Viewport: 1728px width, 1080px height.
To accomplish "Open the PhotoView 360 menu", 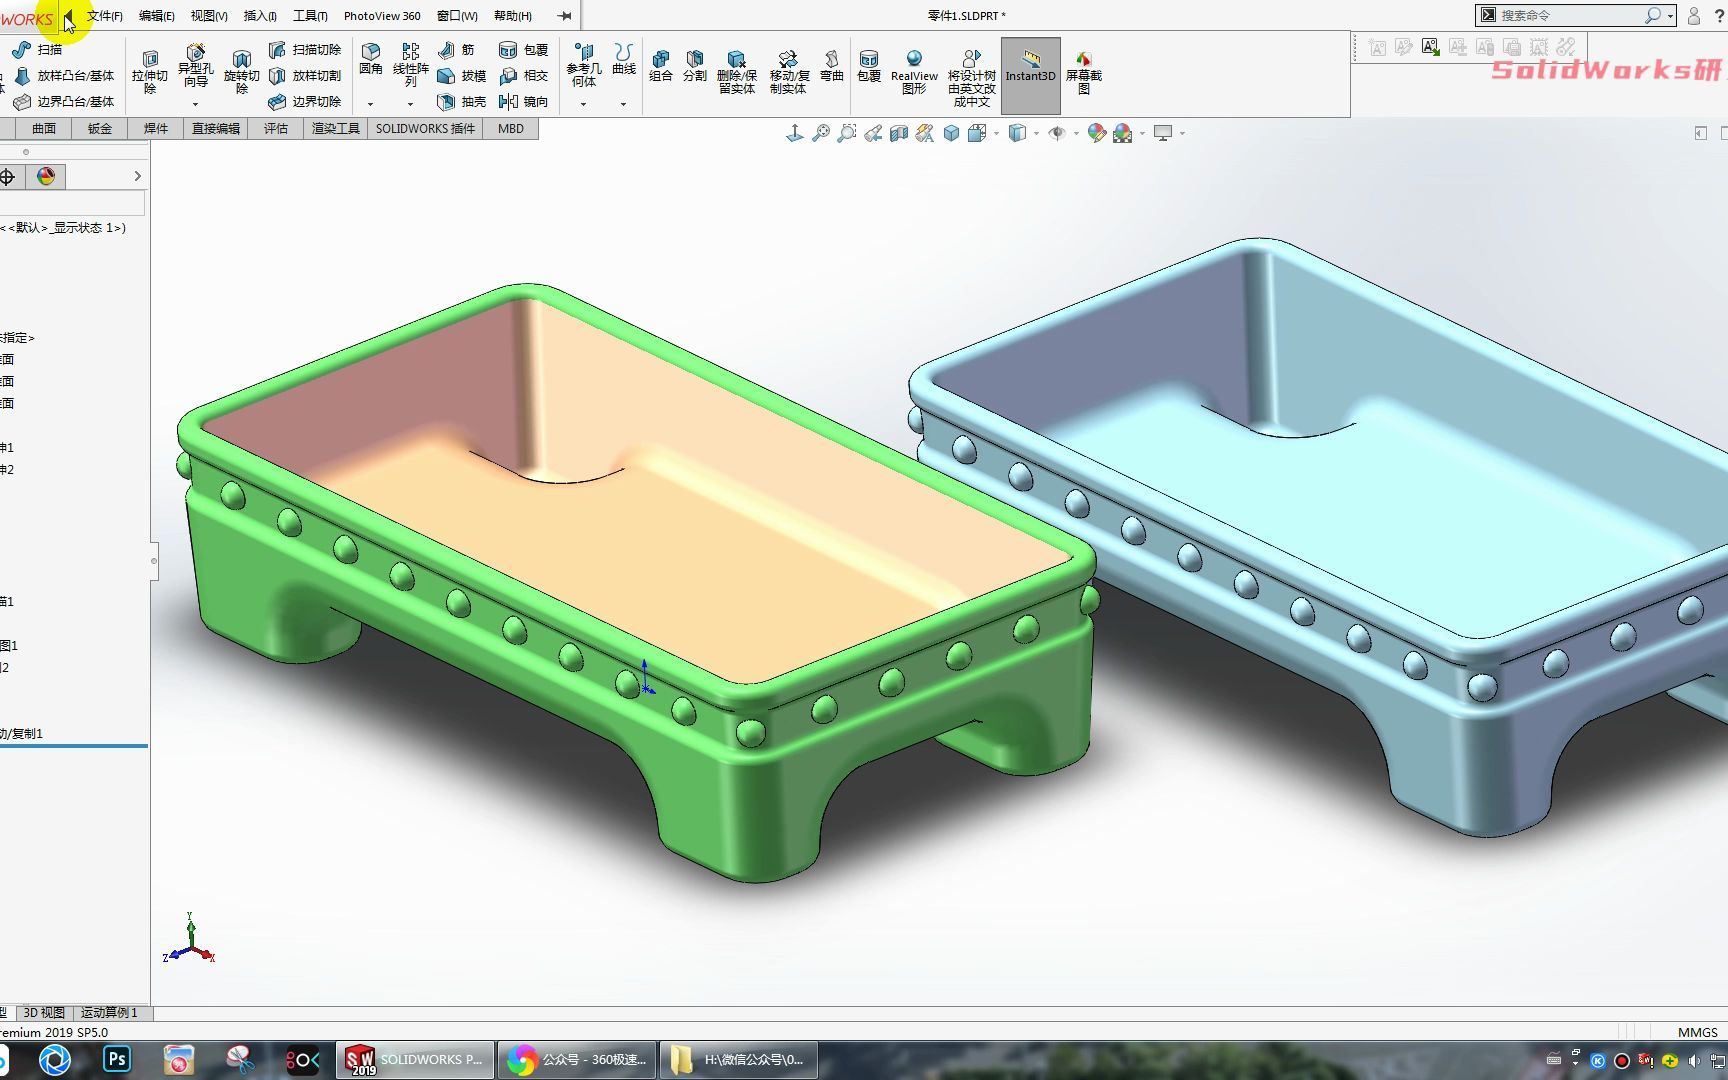I will [x=382, y=16].
